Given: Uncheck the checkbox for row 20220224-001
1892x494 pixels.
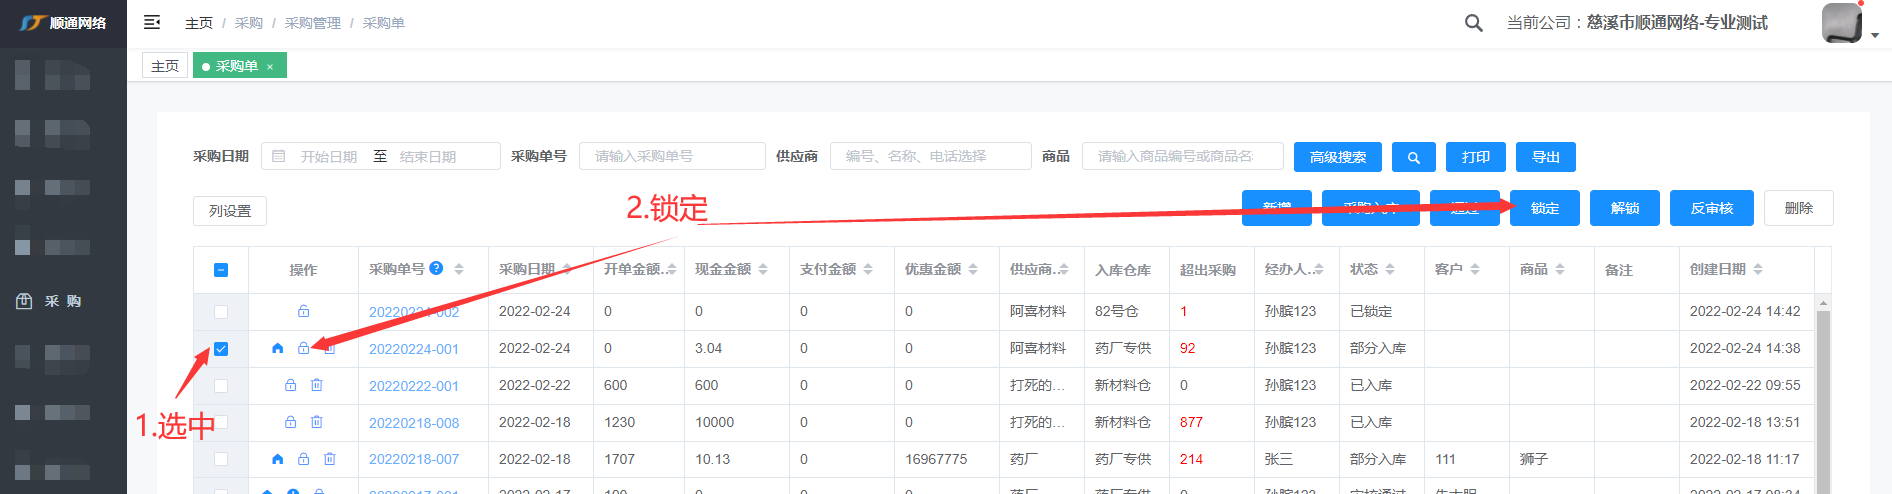Looking at the screenshot, I should click(x=221, y=349).
